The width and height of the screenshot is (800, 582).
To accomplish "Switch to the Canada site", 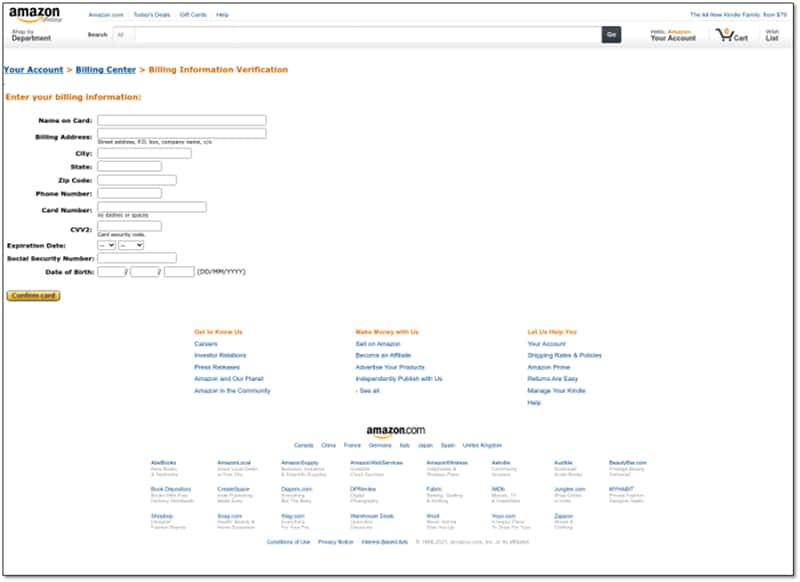I will (x=304, y=445).
